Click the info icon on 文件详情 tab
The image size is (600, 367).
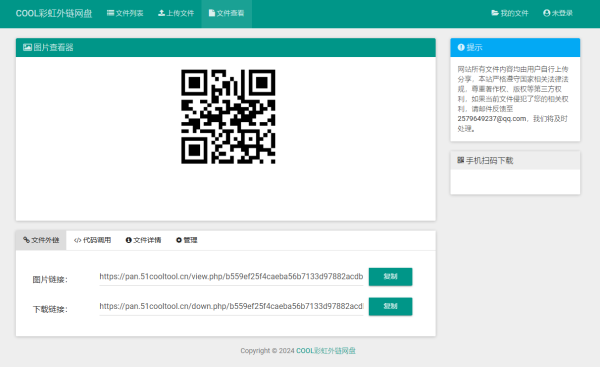click(129, 240)
